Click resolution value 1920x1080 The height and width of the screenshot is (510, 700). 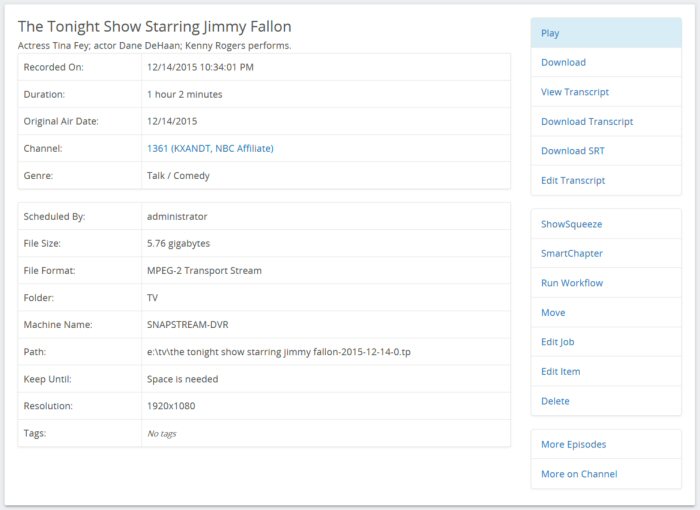pos(171,406)
